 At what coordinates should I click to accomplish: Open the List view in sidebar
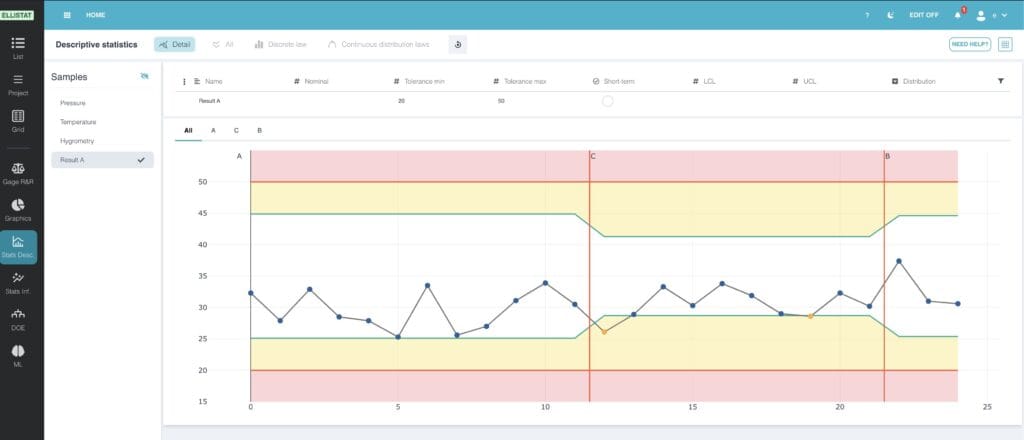click(18, 48)
